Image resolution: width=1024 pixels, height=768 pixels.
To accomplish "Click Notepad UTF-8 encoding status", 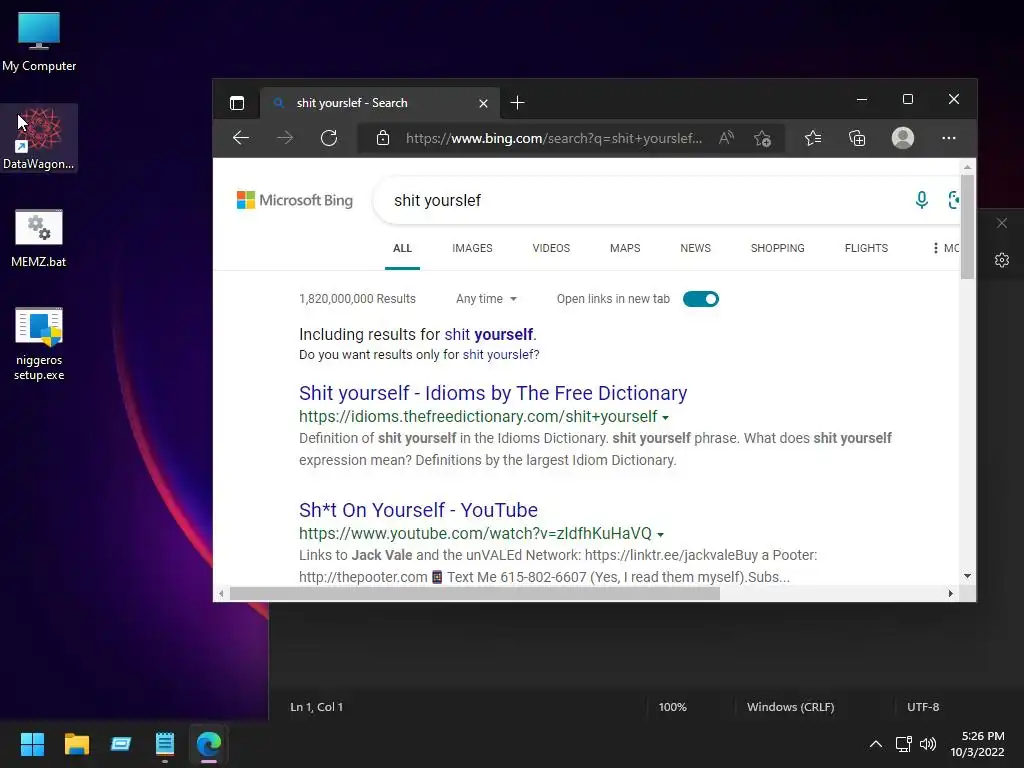I will tap(923, 707).
